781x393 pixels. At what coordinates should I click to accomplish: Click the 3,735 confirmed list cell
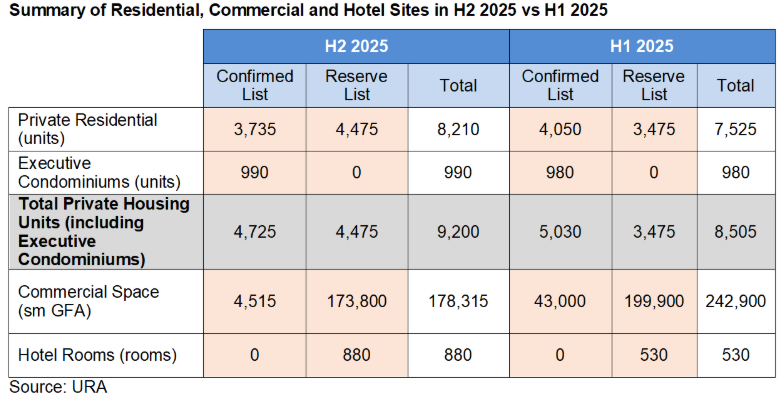[x=255, y=130]
